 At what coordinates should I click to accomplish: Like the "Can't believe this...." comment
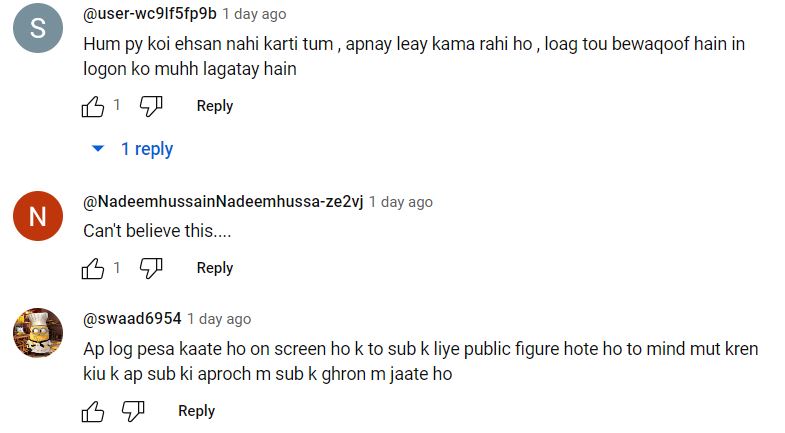click(93, 268)
